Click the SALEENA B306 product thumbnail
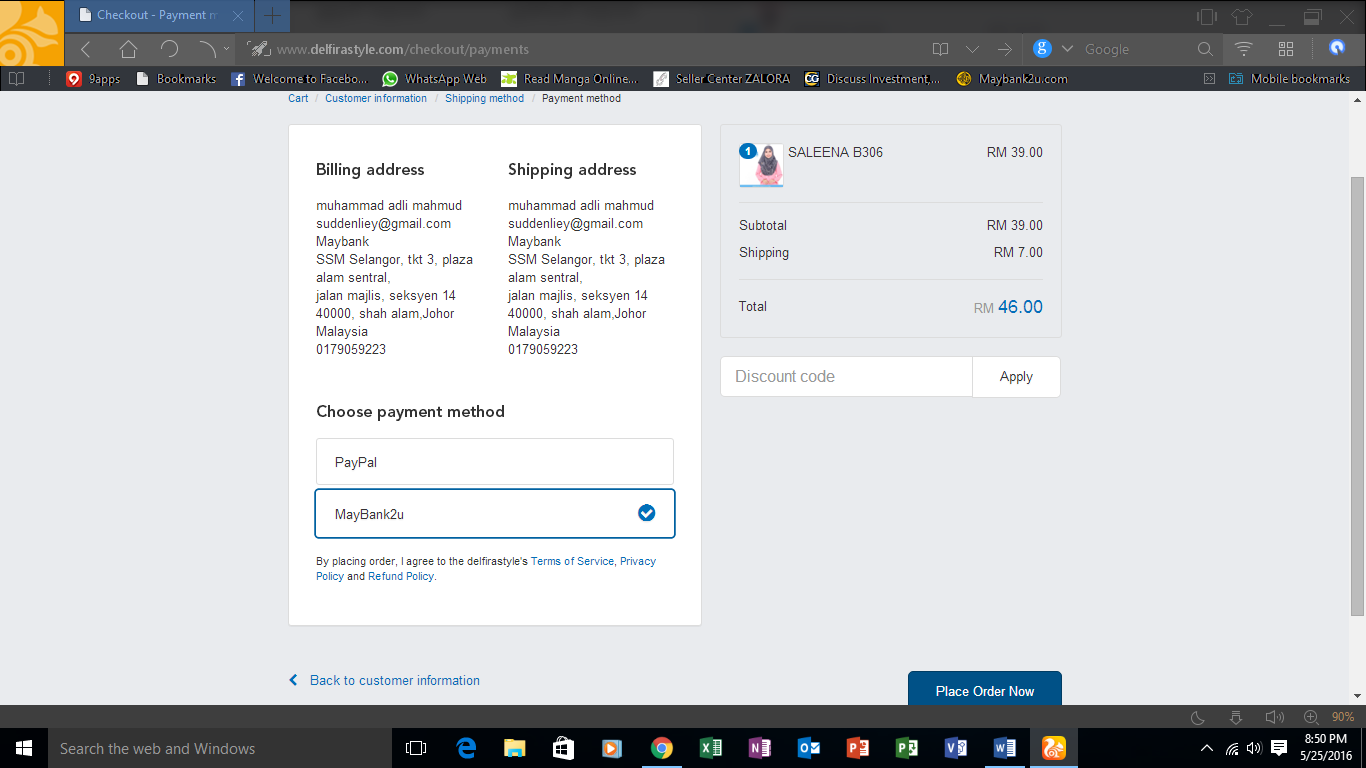Image resolution: width=1366 pixels, height=768 pixels. click(x=761, y=165)
